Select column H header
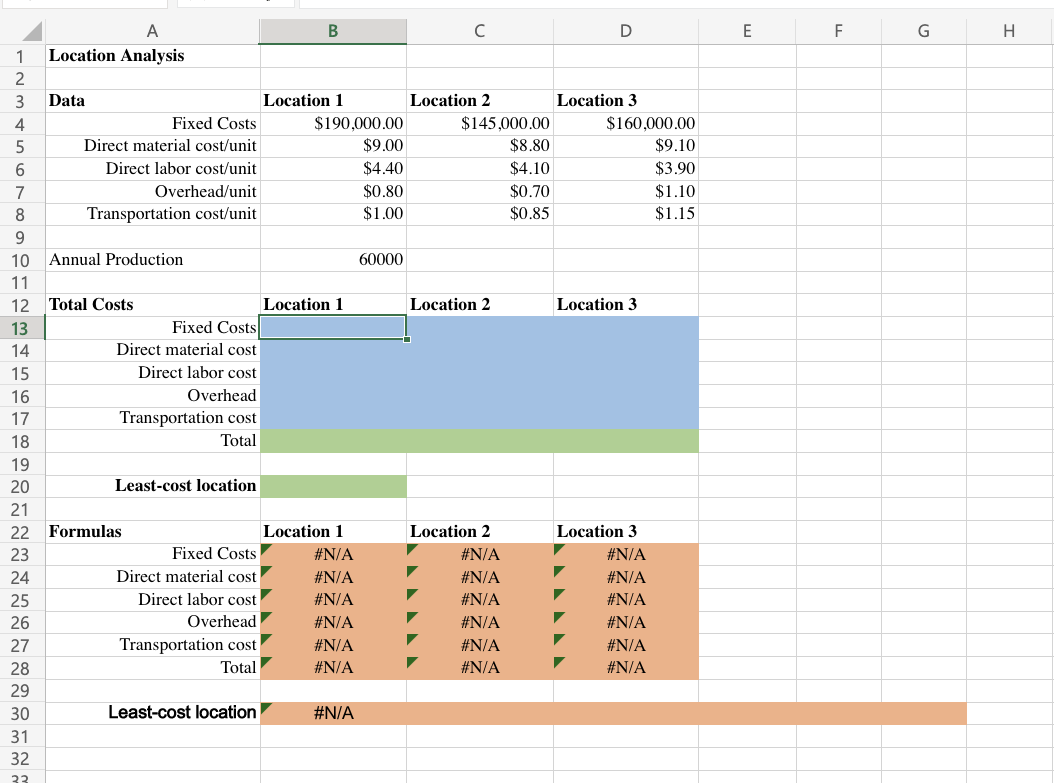 (1008, 31)
